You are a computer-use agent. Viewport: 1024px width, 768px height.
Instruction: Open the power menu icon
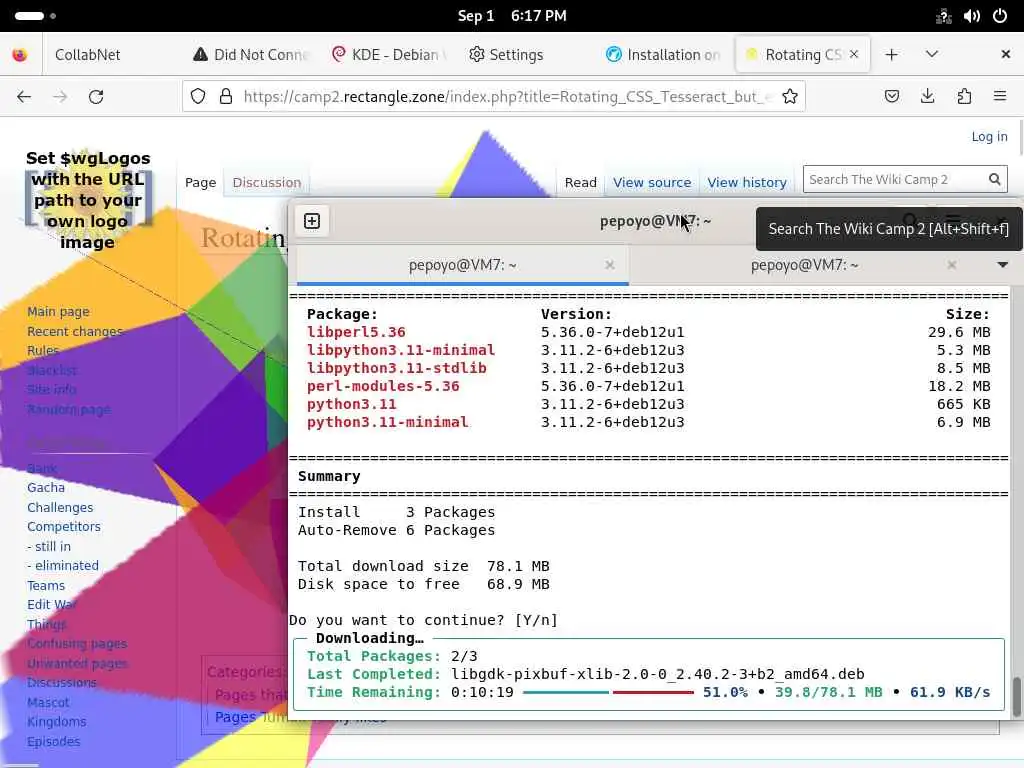coord(1000,16)
